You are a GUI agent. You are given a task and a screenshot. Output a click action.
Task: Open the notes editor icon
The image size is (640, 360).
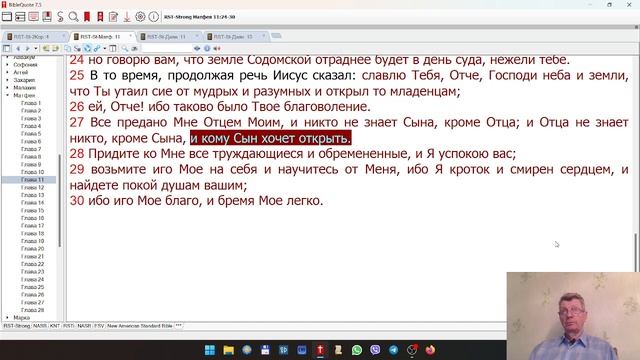pyautogui.click(x=113, y=17)
